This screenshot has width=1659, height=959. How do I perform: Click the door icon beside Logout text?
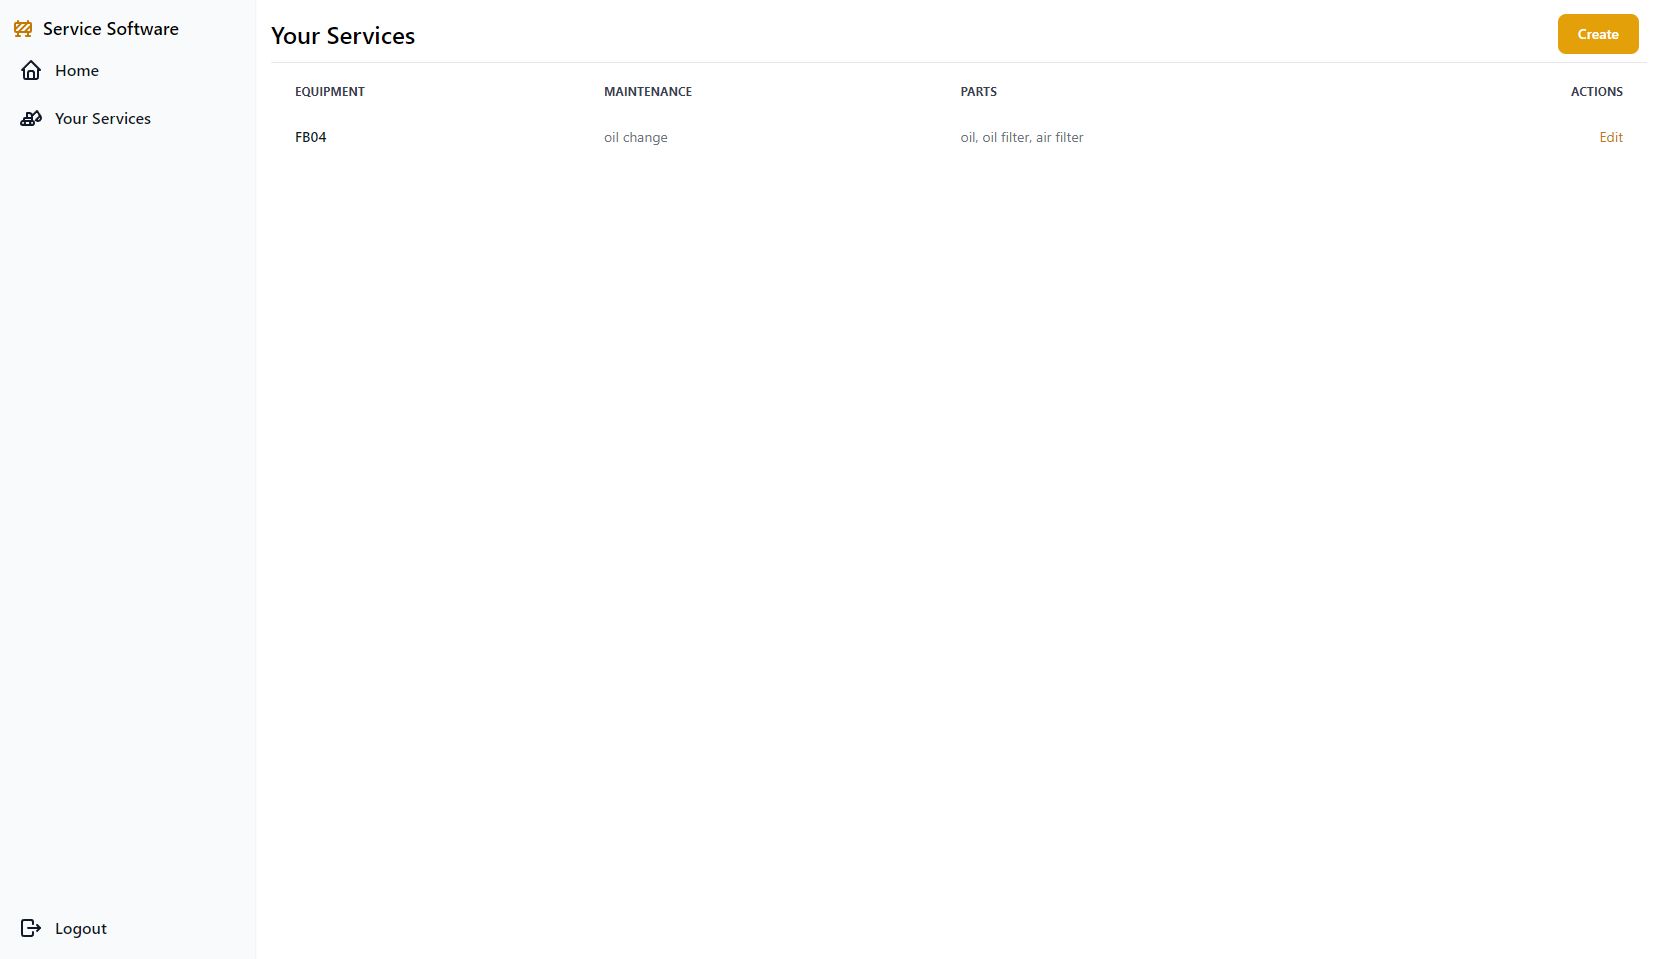coord(31,928)
